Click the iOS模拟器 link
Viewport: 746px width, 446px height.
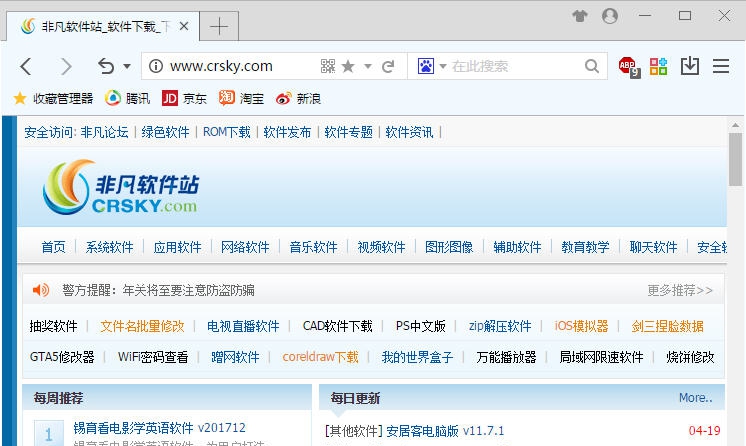pos(581,326)
